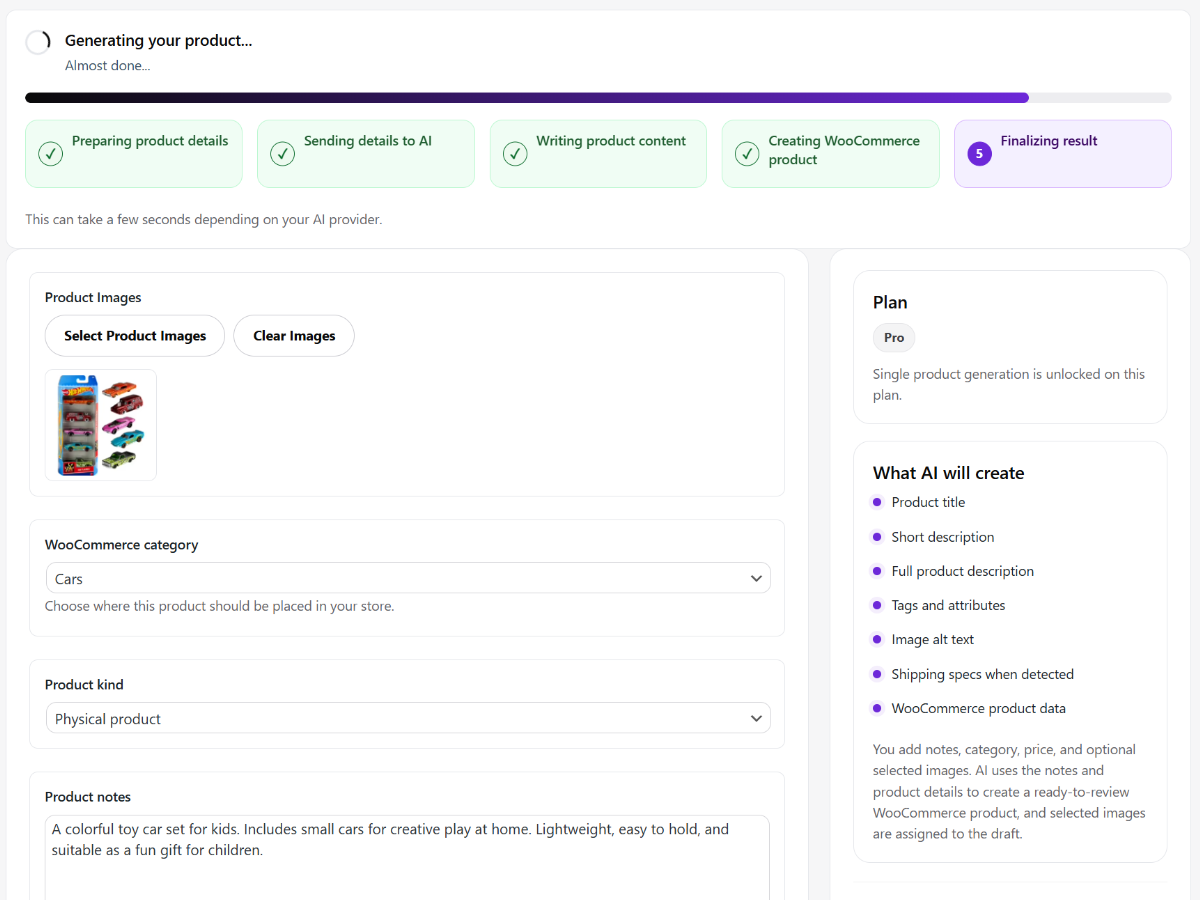Click the 'Image alt text' list item text
1200x900 pixels.
[x=933, y=639]
